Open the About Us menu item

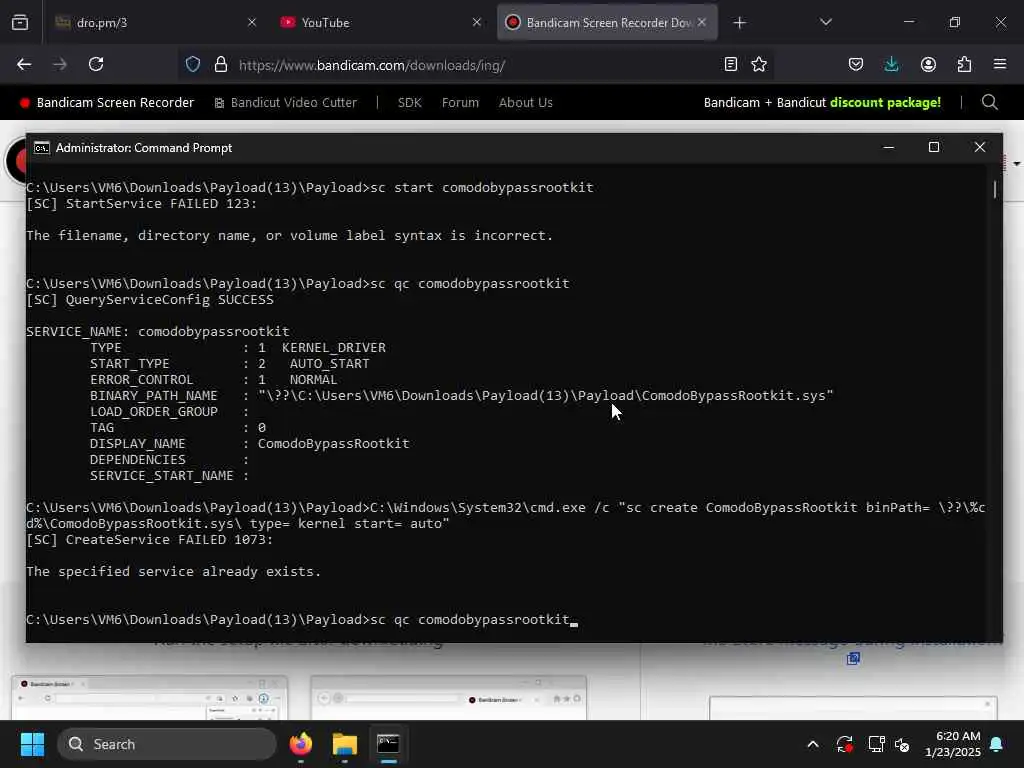tap(526, 103)
